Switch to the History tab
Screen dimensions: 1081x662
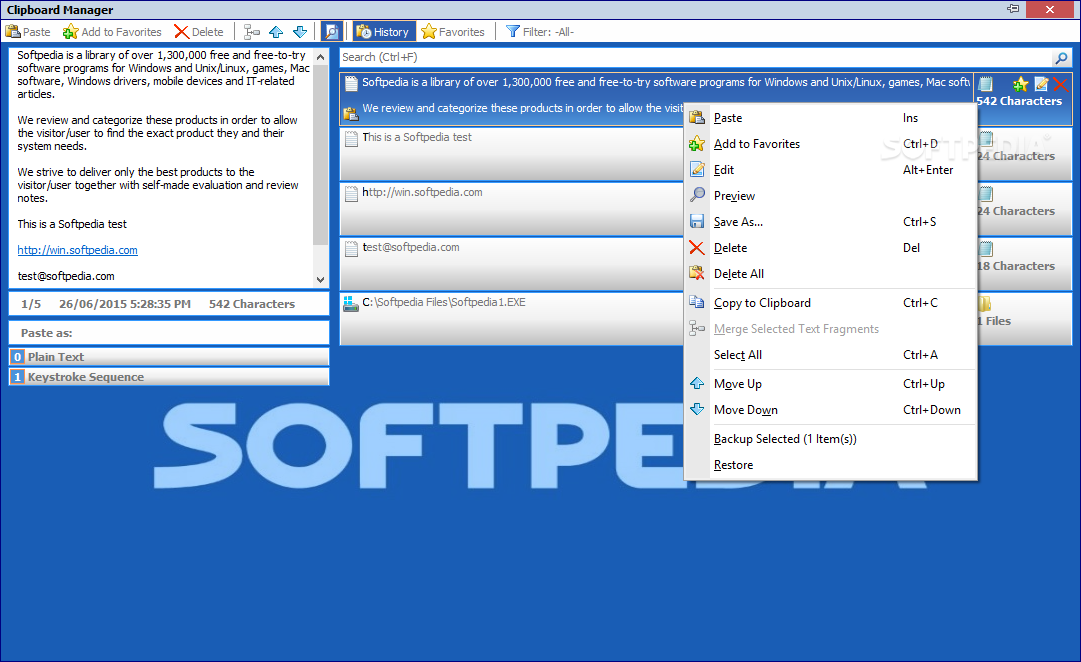(x=384, y=32)
